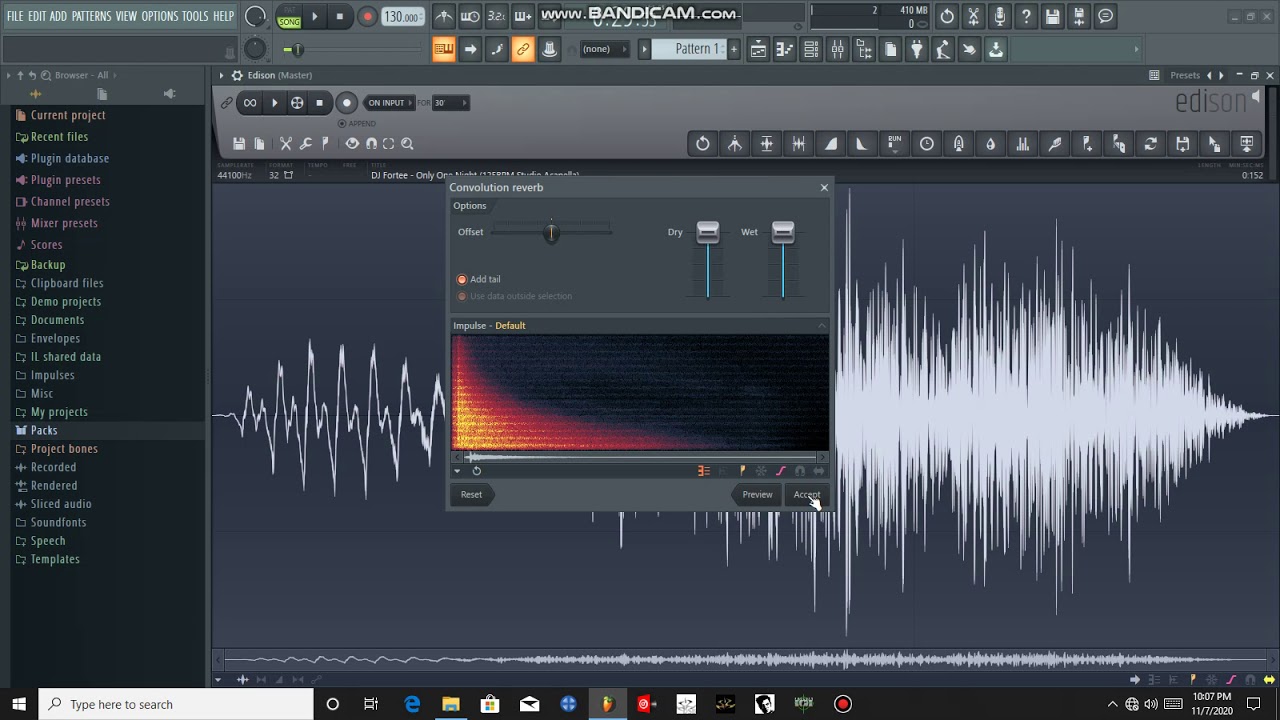
Task: Toggle the orange link toolbar button
Action: (522, 50)
